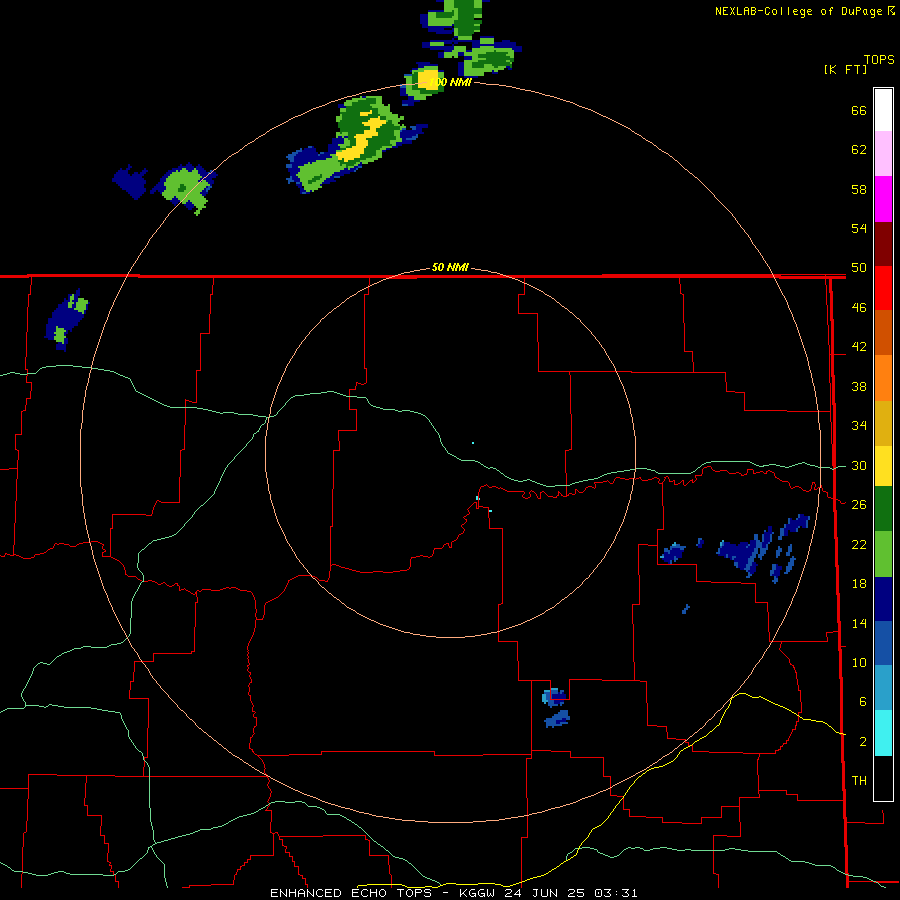Click the '66' legend value label
The image size is (900, 900).
(x=859, y=111)
